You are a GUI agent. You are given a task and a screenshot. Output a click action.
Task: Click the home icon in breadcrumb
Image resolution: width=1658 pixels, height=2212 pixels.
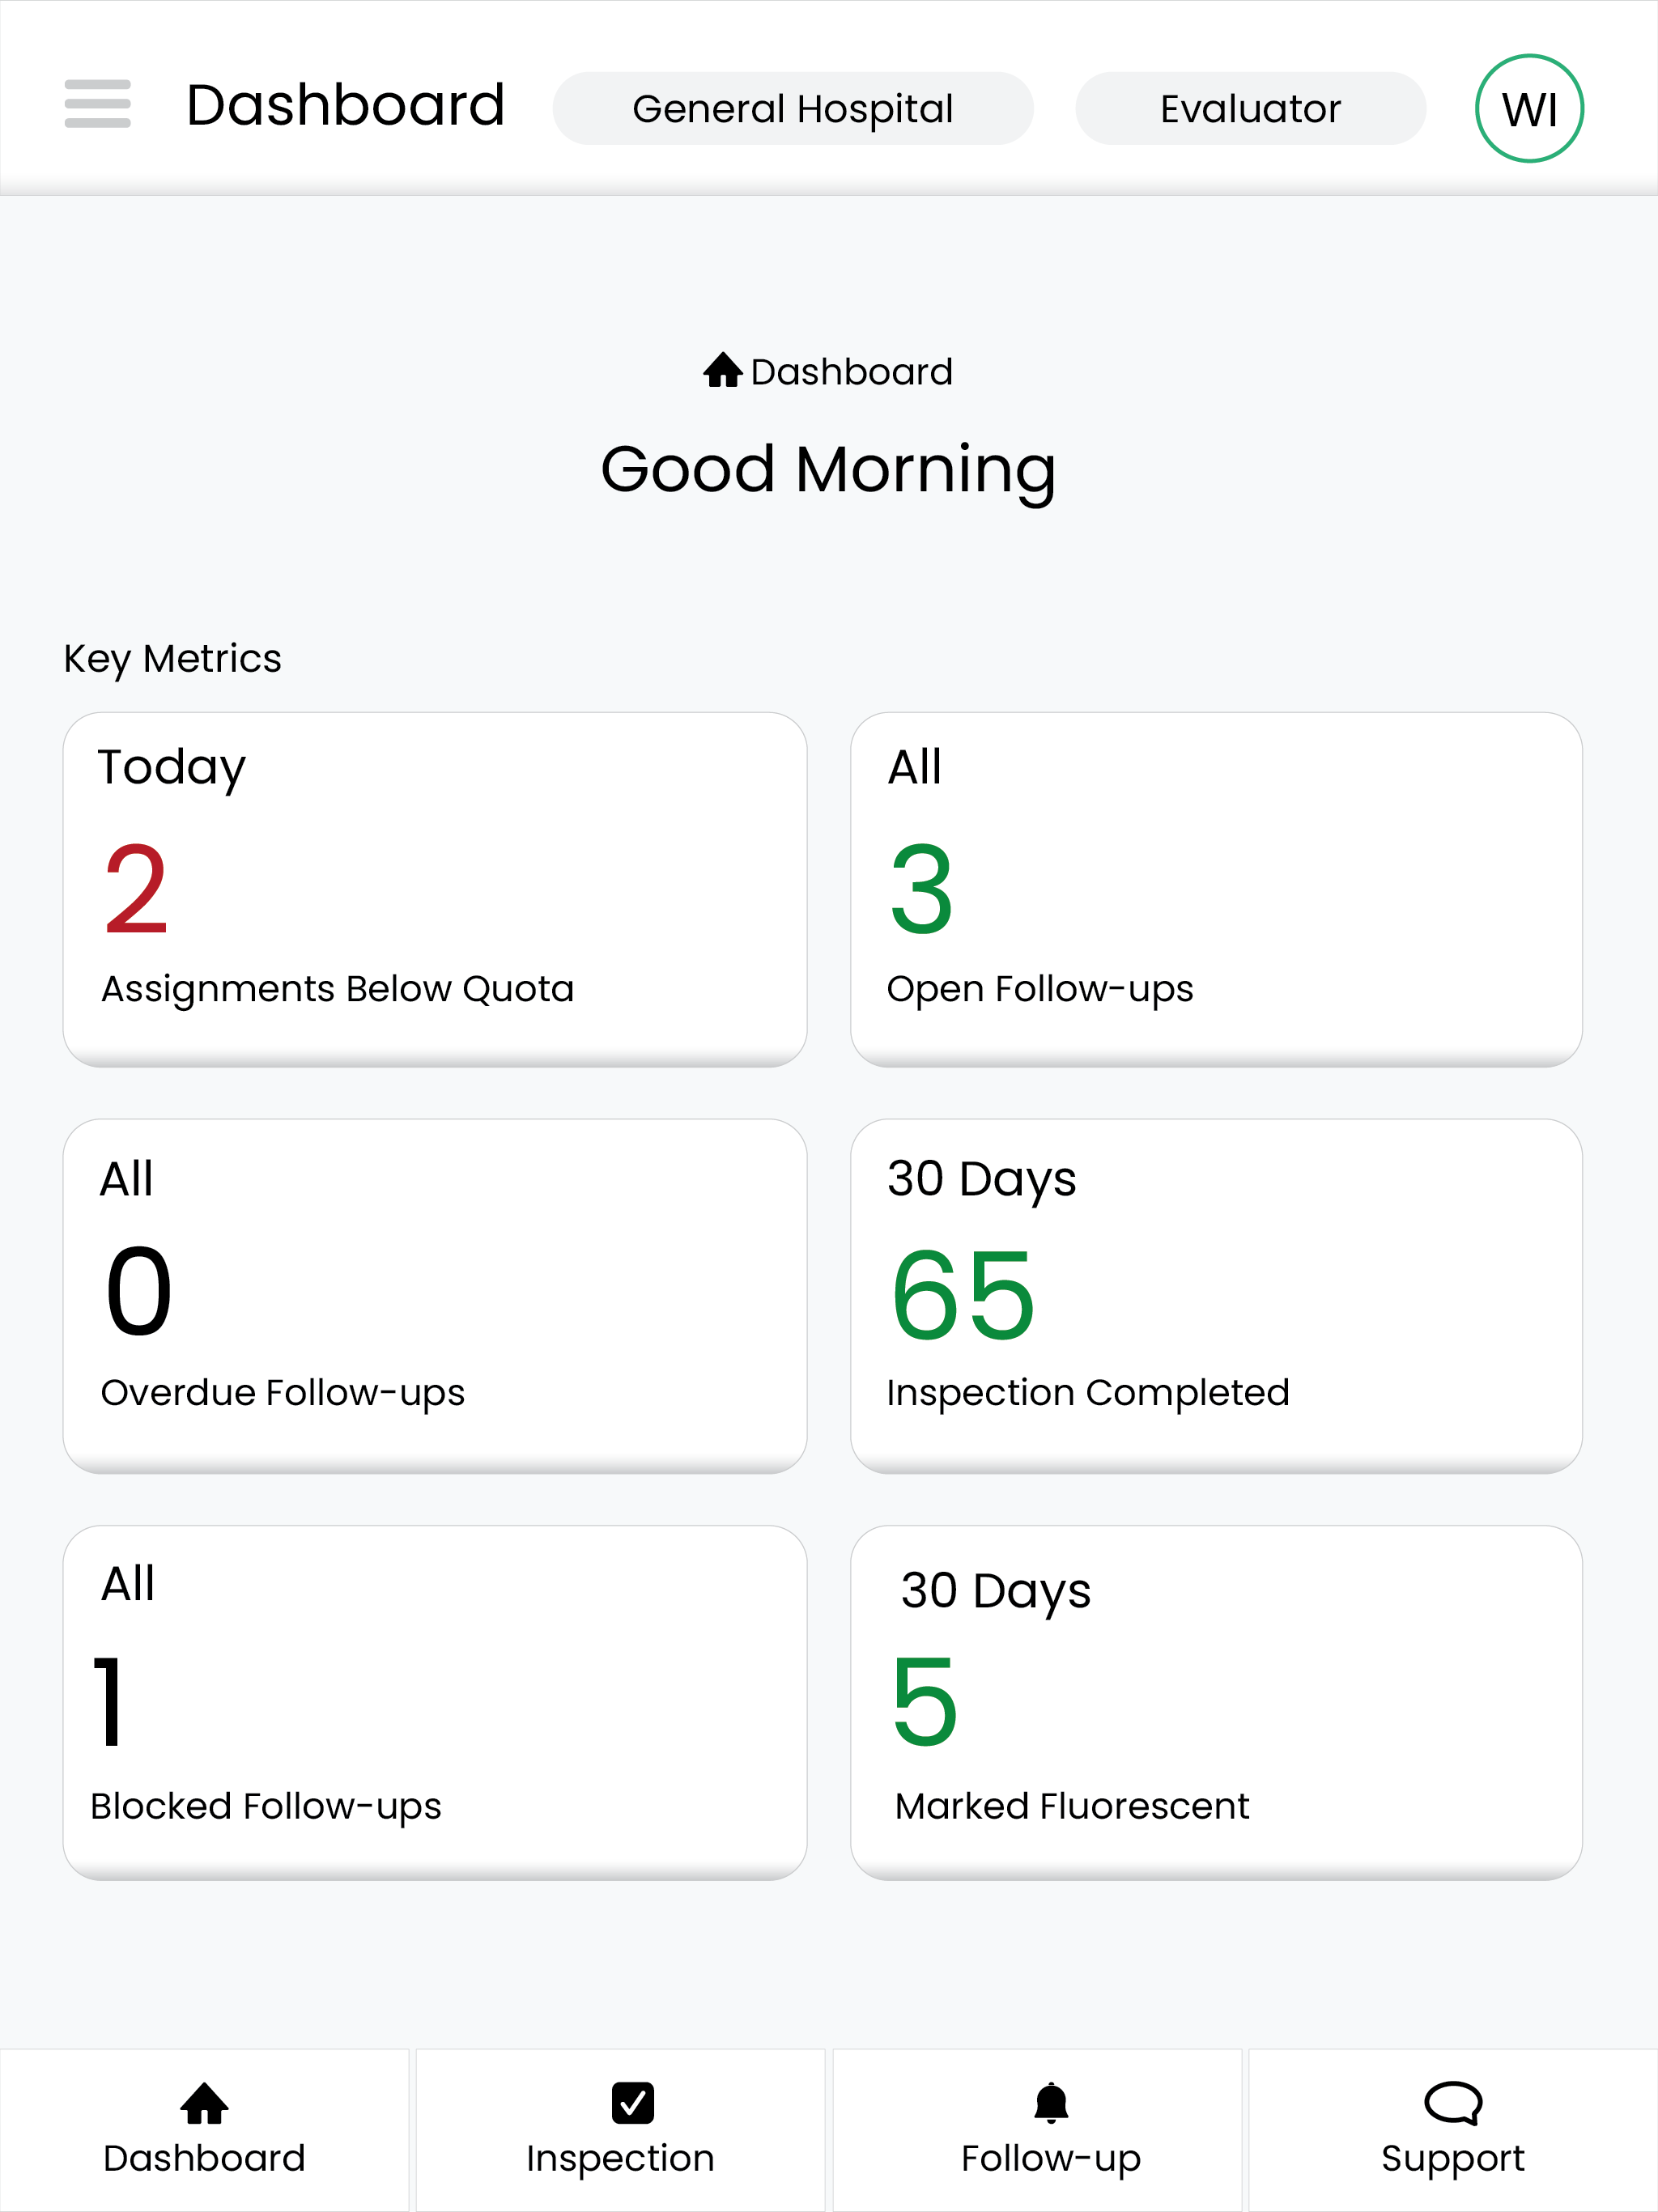(722, 370)
